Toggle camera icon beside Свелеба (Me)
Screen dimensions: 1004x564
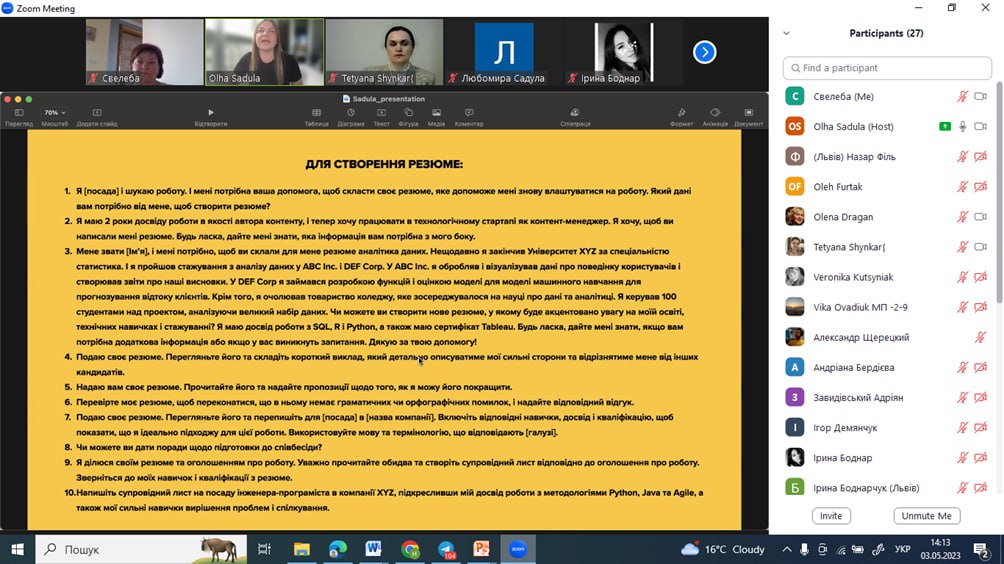point(981,97)
